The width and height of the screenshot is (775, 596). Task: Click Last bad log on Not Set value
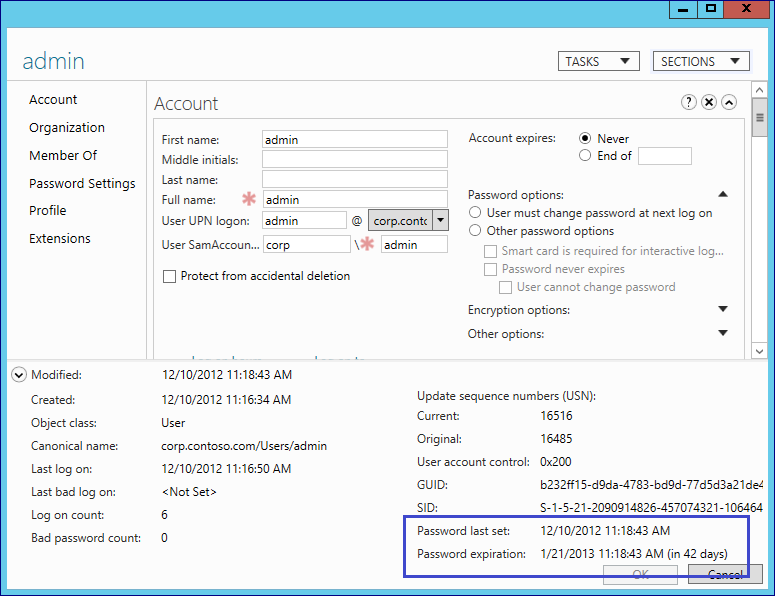click(189, 492)
